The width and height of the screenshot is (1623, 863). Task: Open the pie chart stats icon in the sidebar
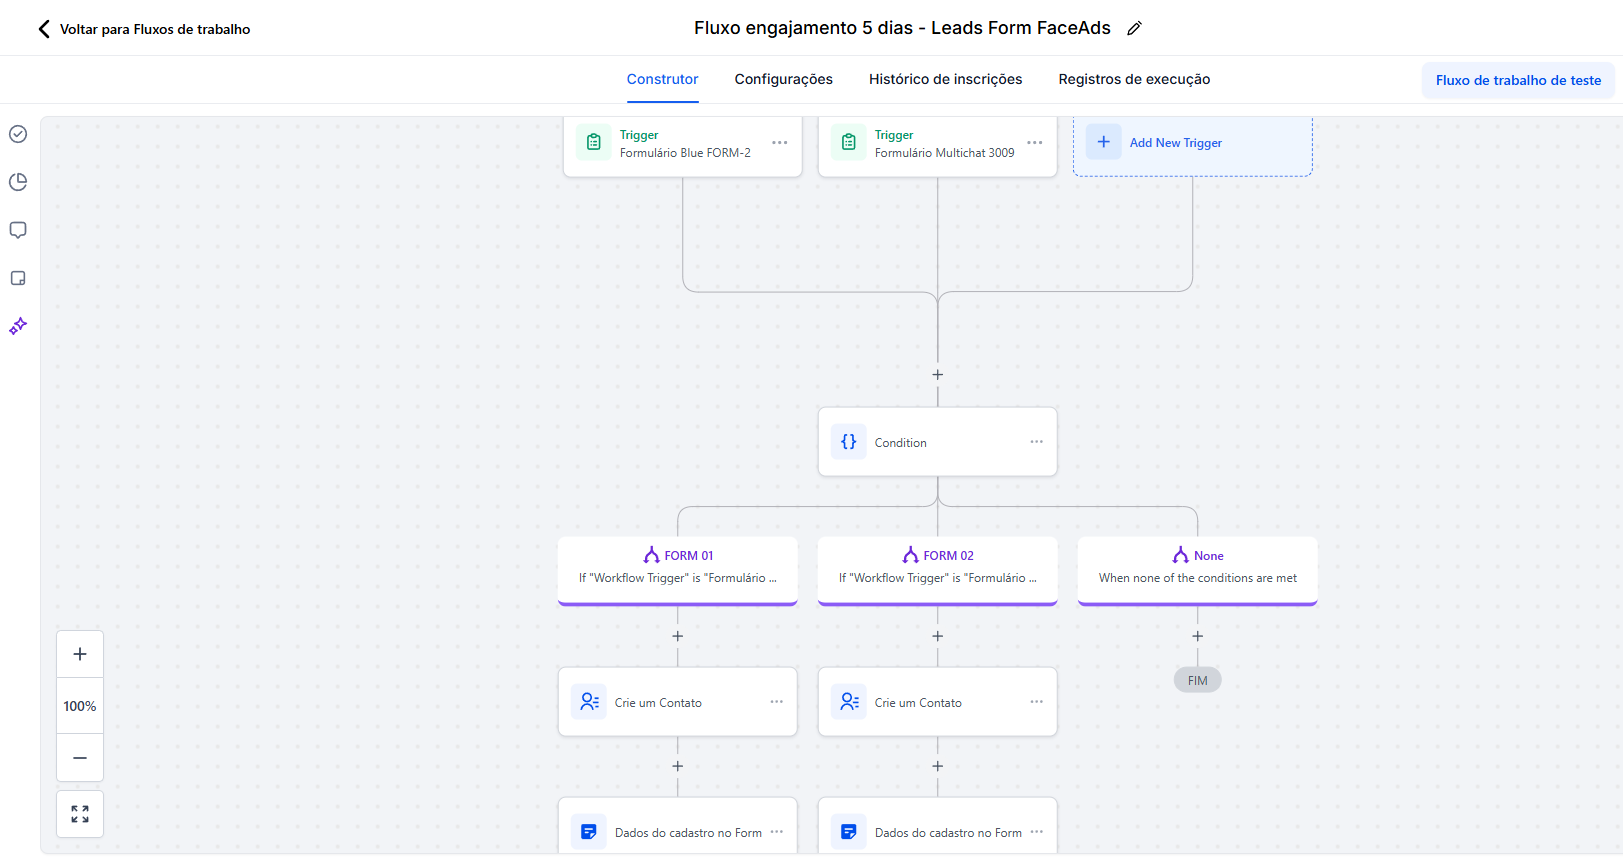point(18,182)
